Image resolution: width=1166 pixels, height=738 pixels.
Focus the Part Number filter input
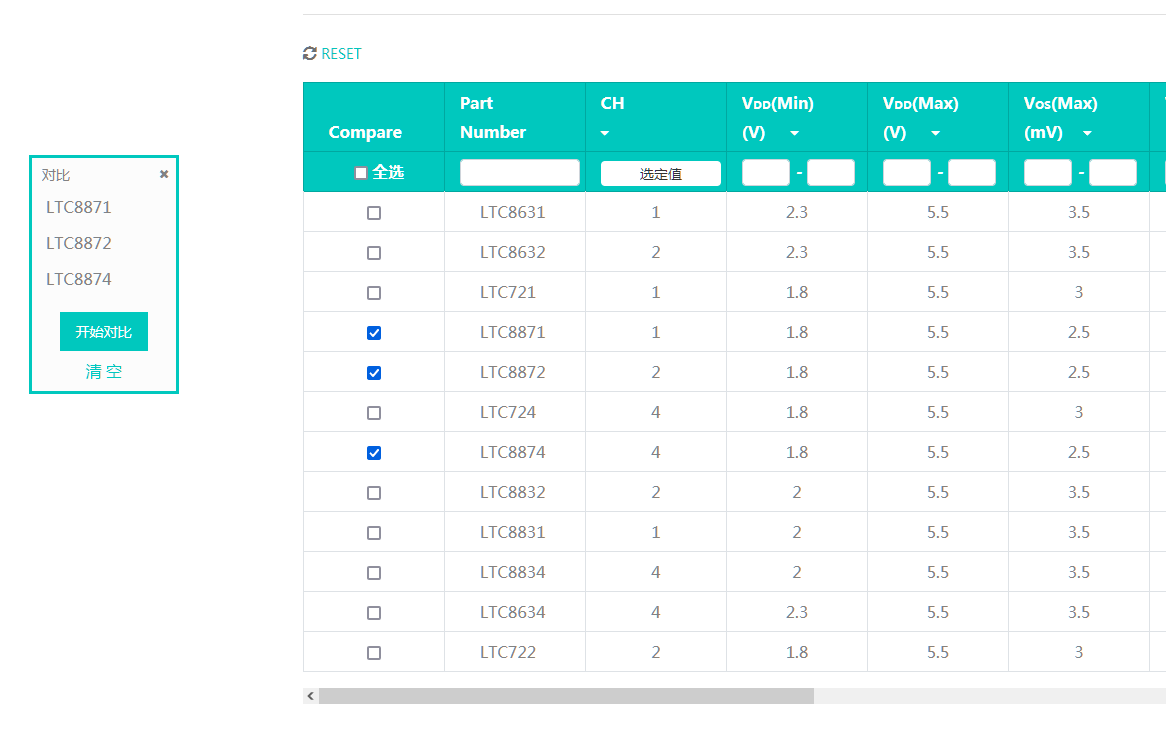click(519, 173)
